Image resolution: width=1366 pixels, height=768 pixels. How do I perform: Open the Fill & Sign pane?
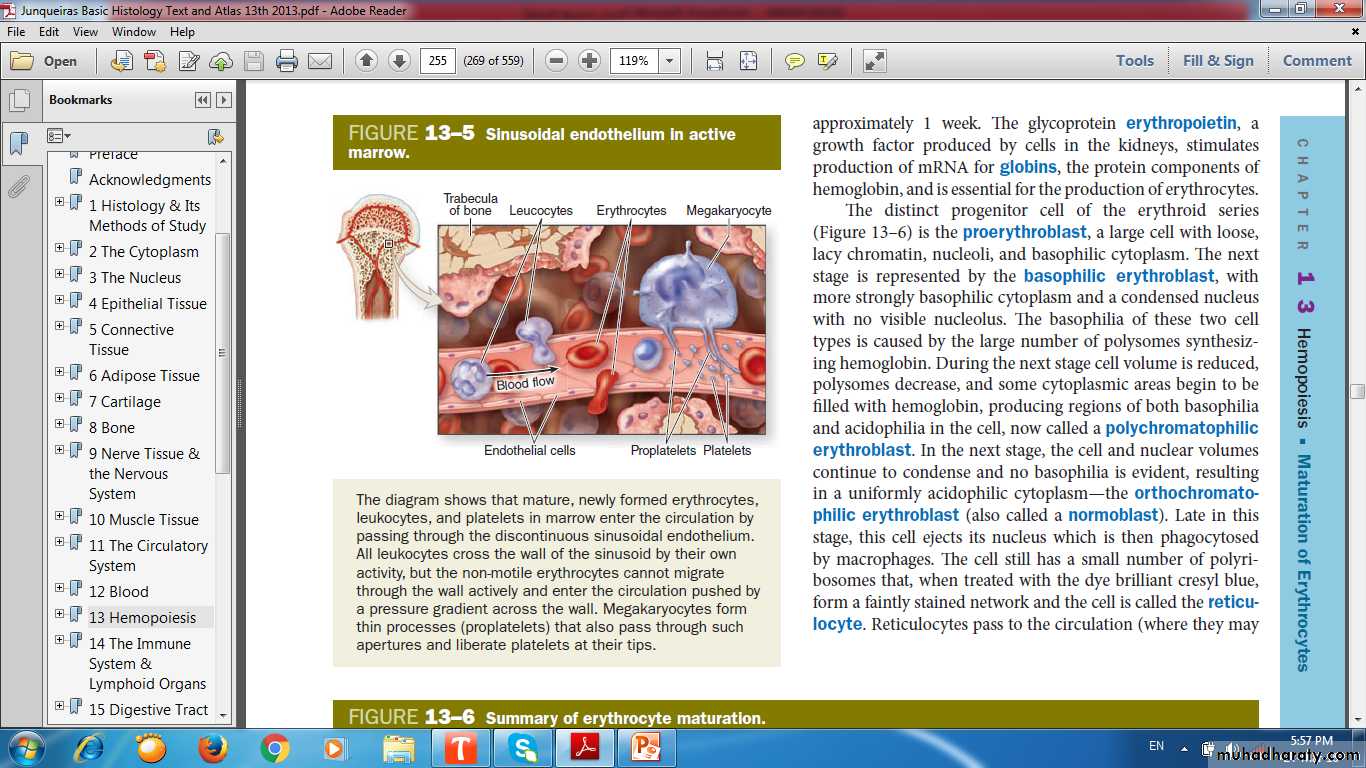click(x=1217, y=61)
